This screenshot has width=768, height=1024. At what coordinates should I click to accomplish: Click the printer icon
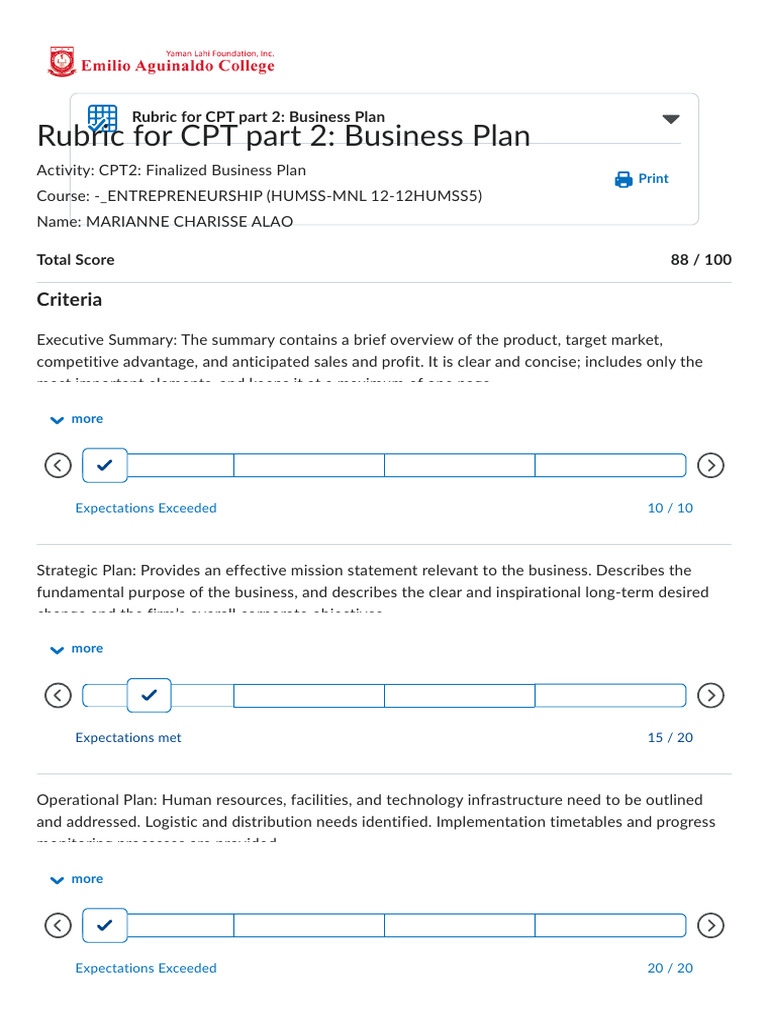(x=624, y=179)
